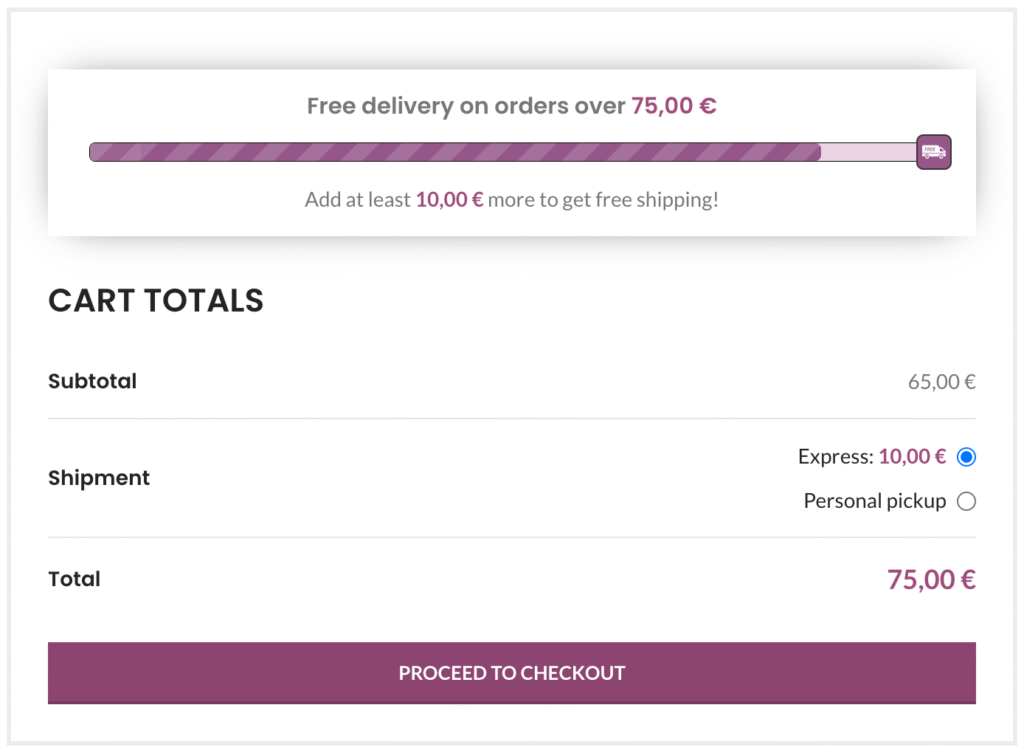1024x750 pixels.
Task: Click the unfilled section of the delivery progress bar
Action: 870,152
